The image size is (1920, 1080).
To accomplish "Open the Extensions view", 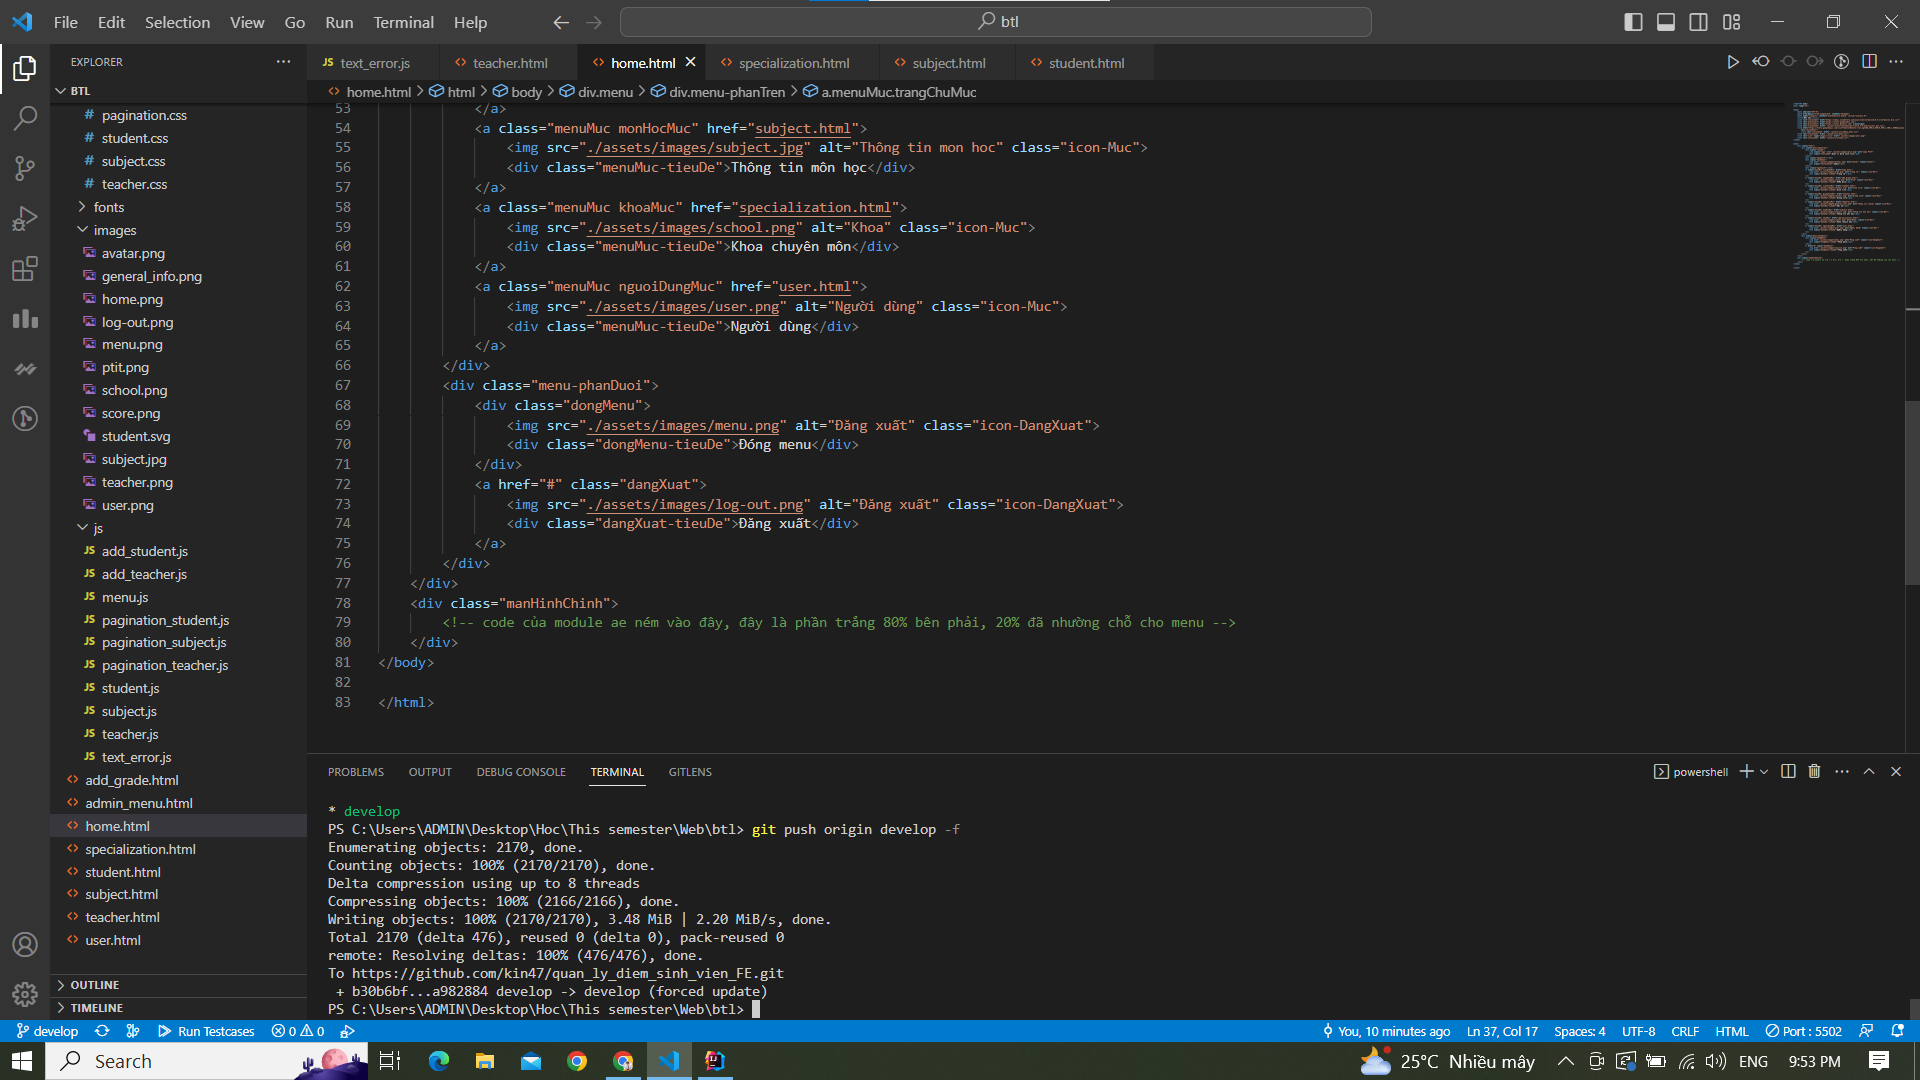I will pyautogui.click(x=25, y=268).
